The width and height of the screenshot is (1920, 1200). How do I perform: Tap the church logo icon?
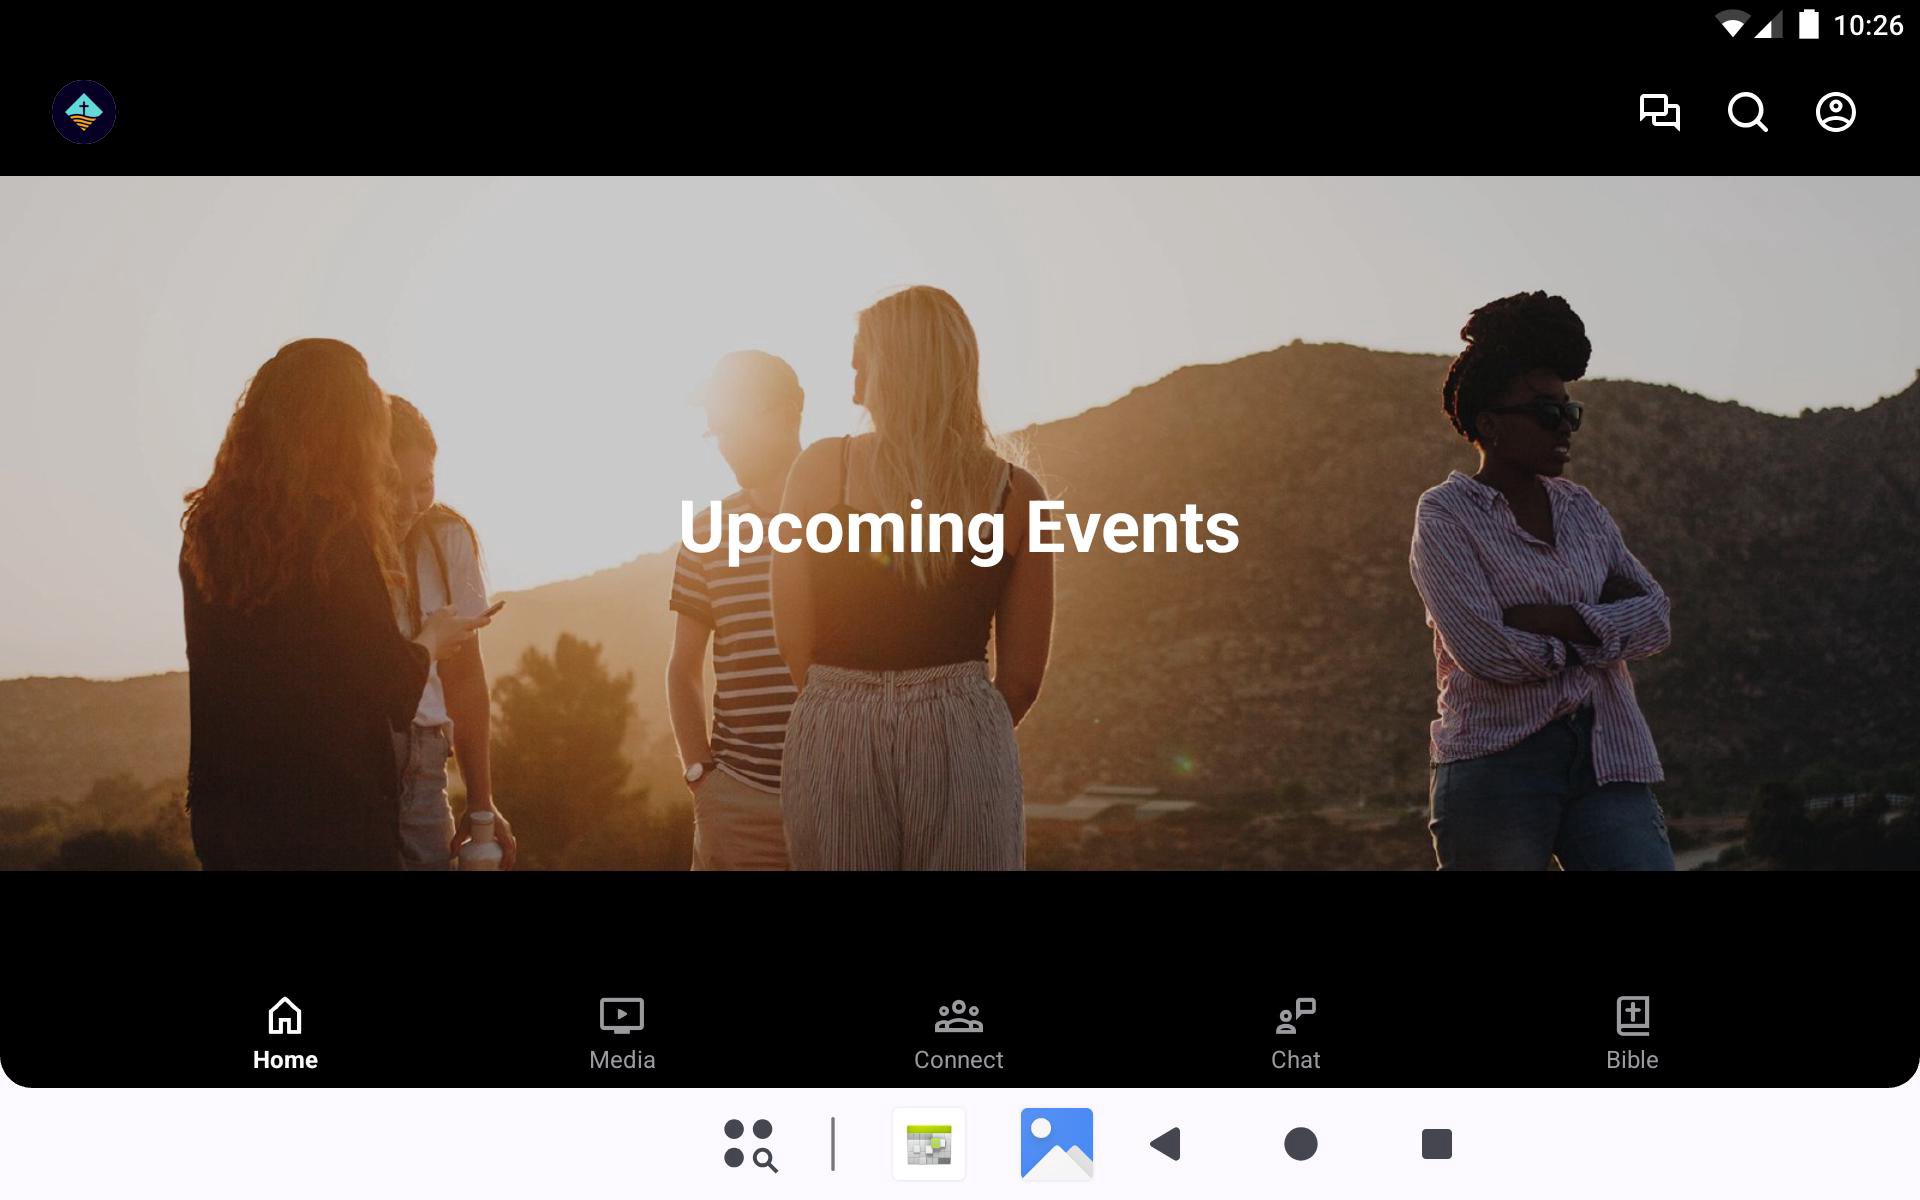tap(84, 112)
